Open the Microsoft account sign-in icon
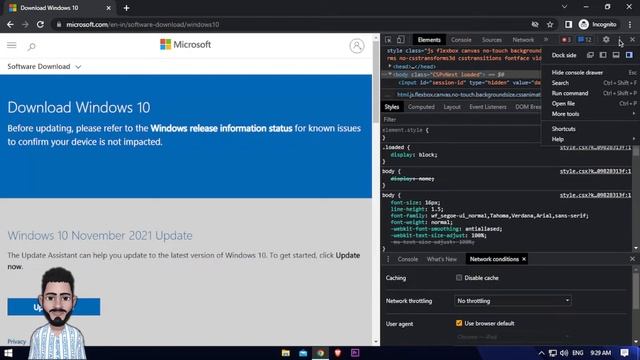Viewport: 640px width, 360px height. click(x=356, y=46)
